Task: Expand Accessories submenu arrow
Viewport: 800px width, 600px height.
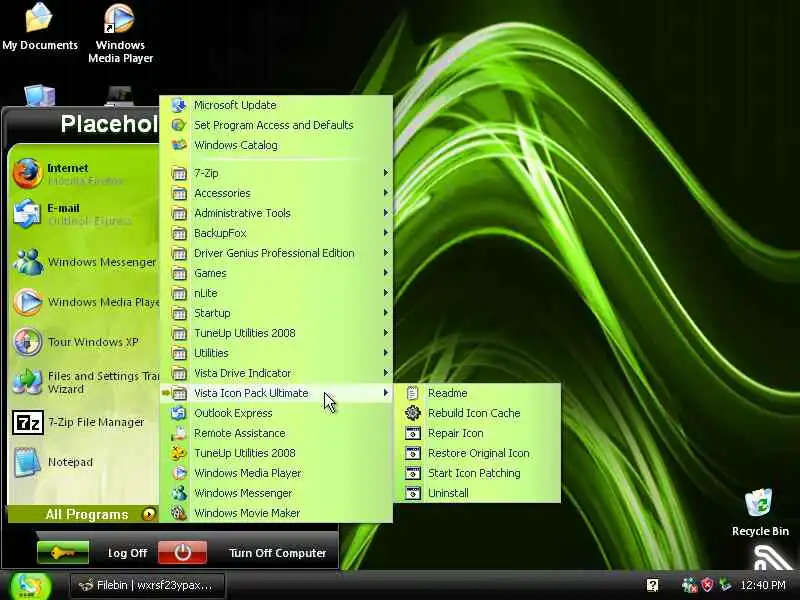Action: [386, 193]
